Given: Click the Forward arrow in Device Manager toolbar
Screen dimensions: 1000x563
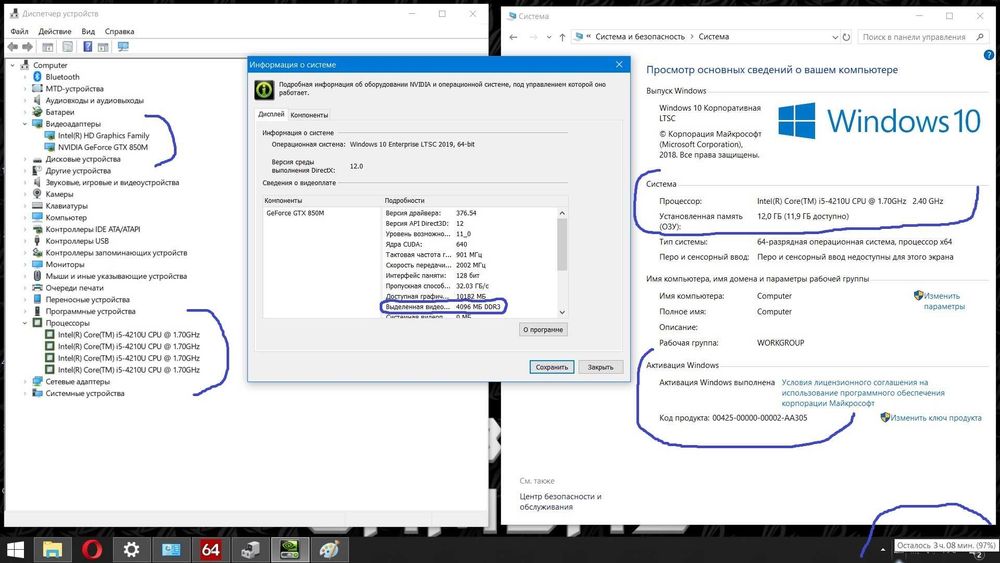Looking at the screenshot, I should tap(27, 47).
